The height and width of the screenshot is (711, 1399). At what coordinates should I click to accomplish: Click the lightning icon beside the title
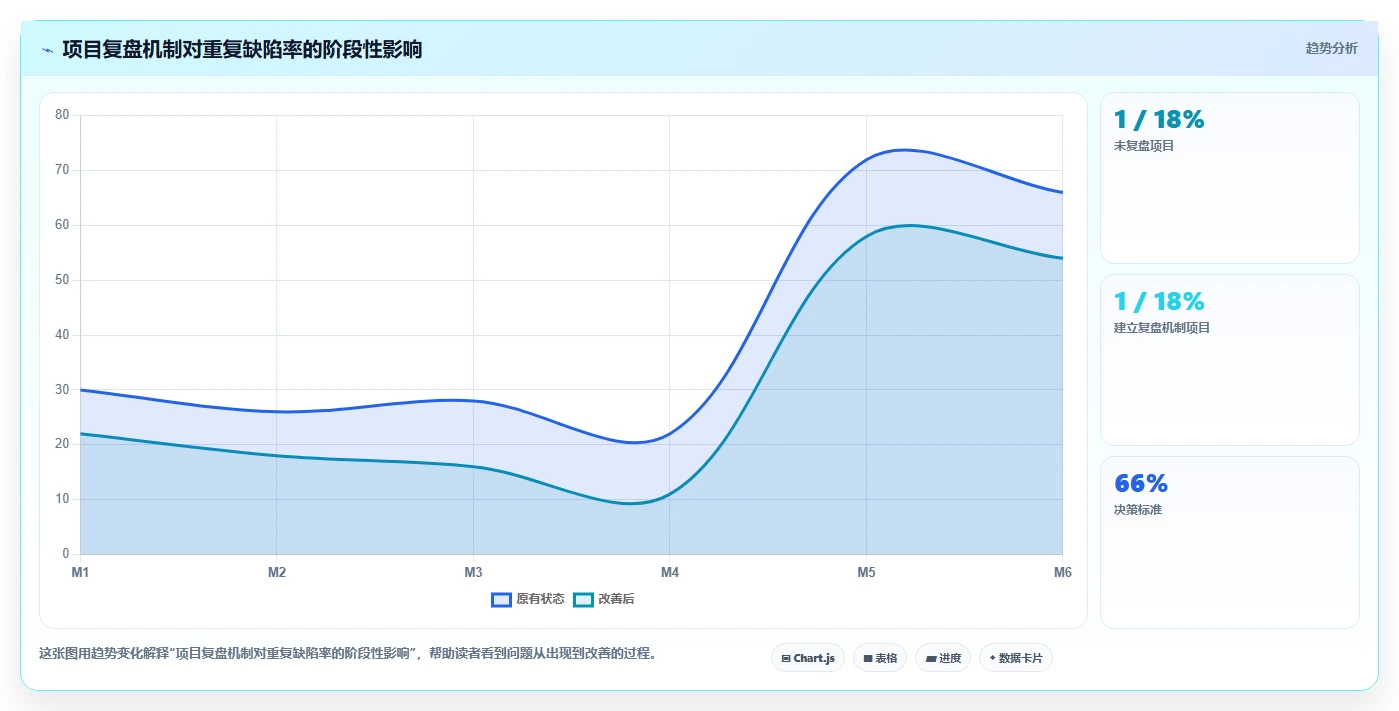click(47, 50)
